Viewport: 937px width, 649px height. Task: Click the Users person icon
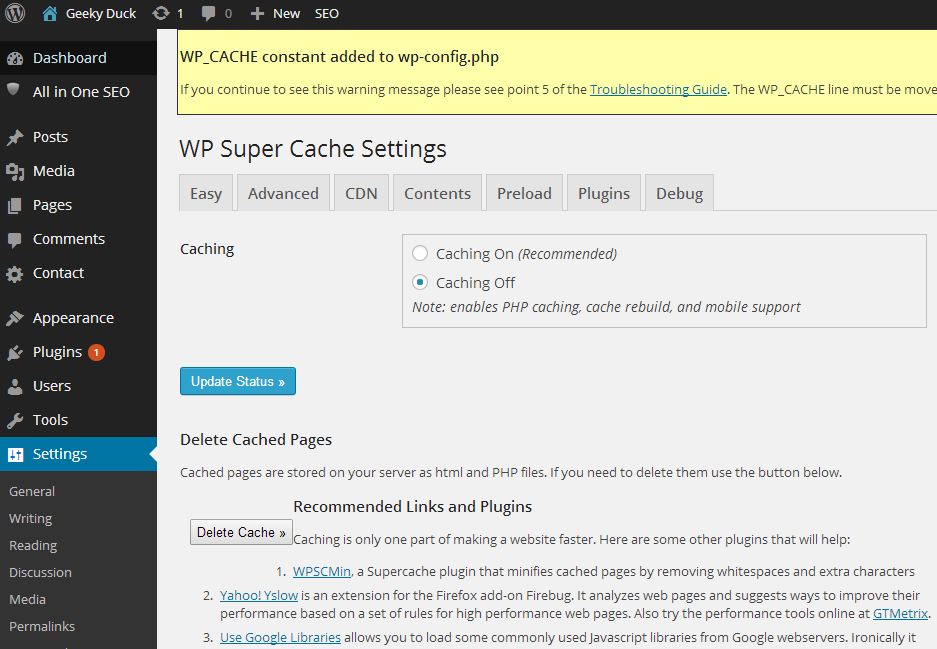pyautogui.click(x=15, y=387)
